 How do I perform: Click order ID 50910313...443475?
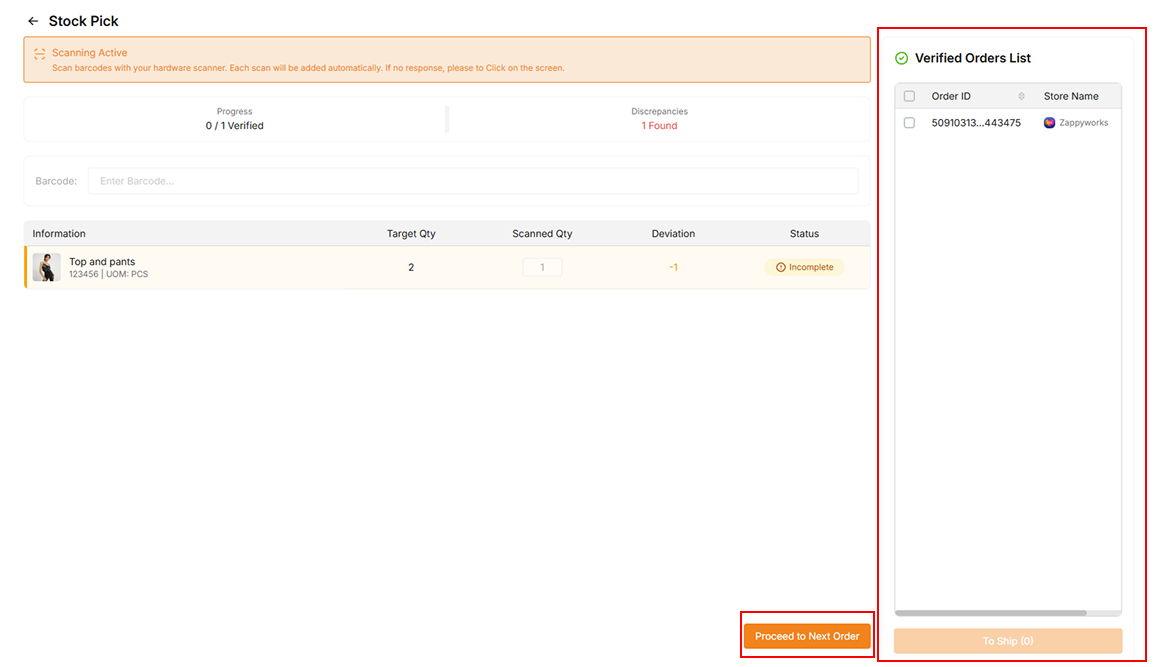coord(976,123)
